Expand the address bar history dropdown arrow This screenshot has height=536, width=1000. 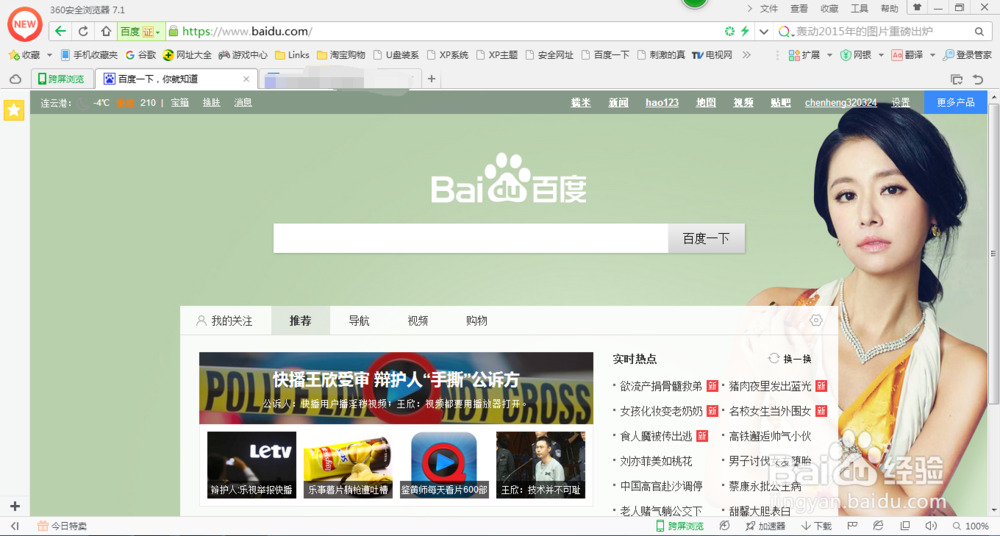tap(763, 31)
